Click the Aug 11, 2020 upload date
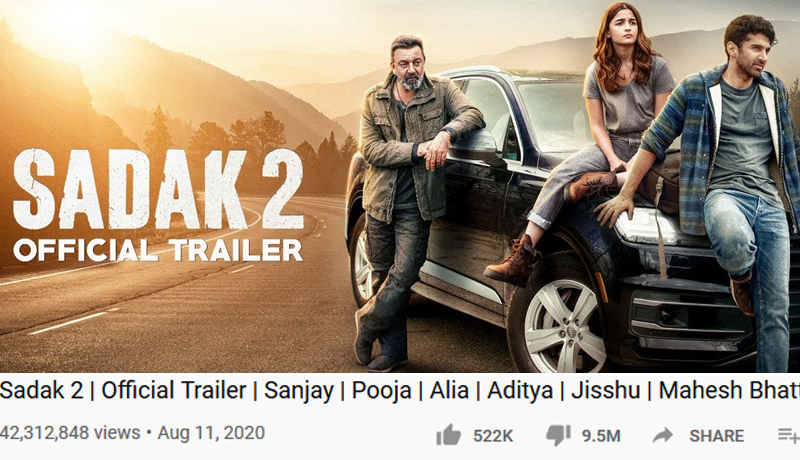This screenshot has height=460, width=800. click(x=211, y=433)
